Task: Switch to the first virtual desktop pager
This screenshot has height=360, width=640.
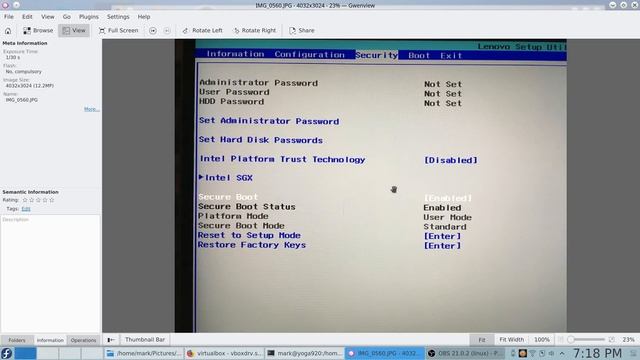Action: 25,353
